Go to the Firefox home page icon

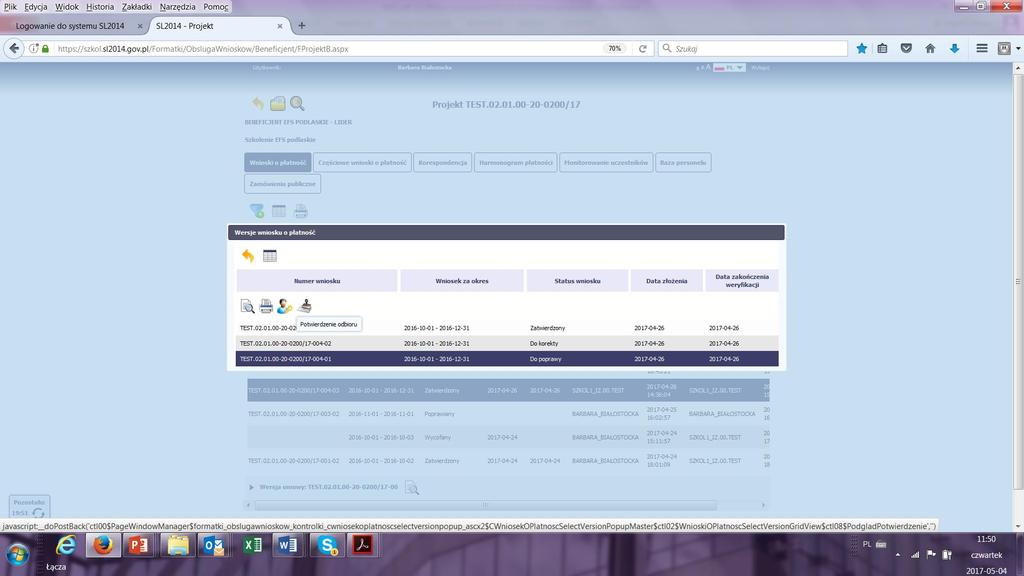pos(930,48)
